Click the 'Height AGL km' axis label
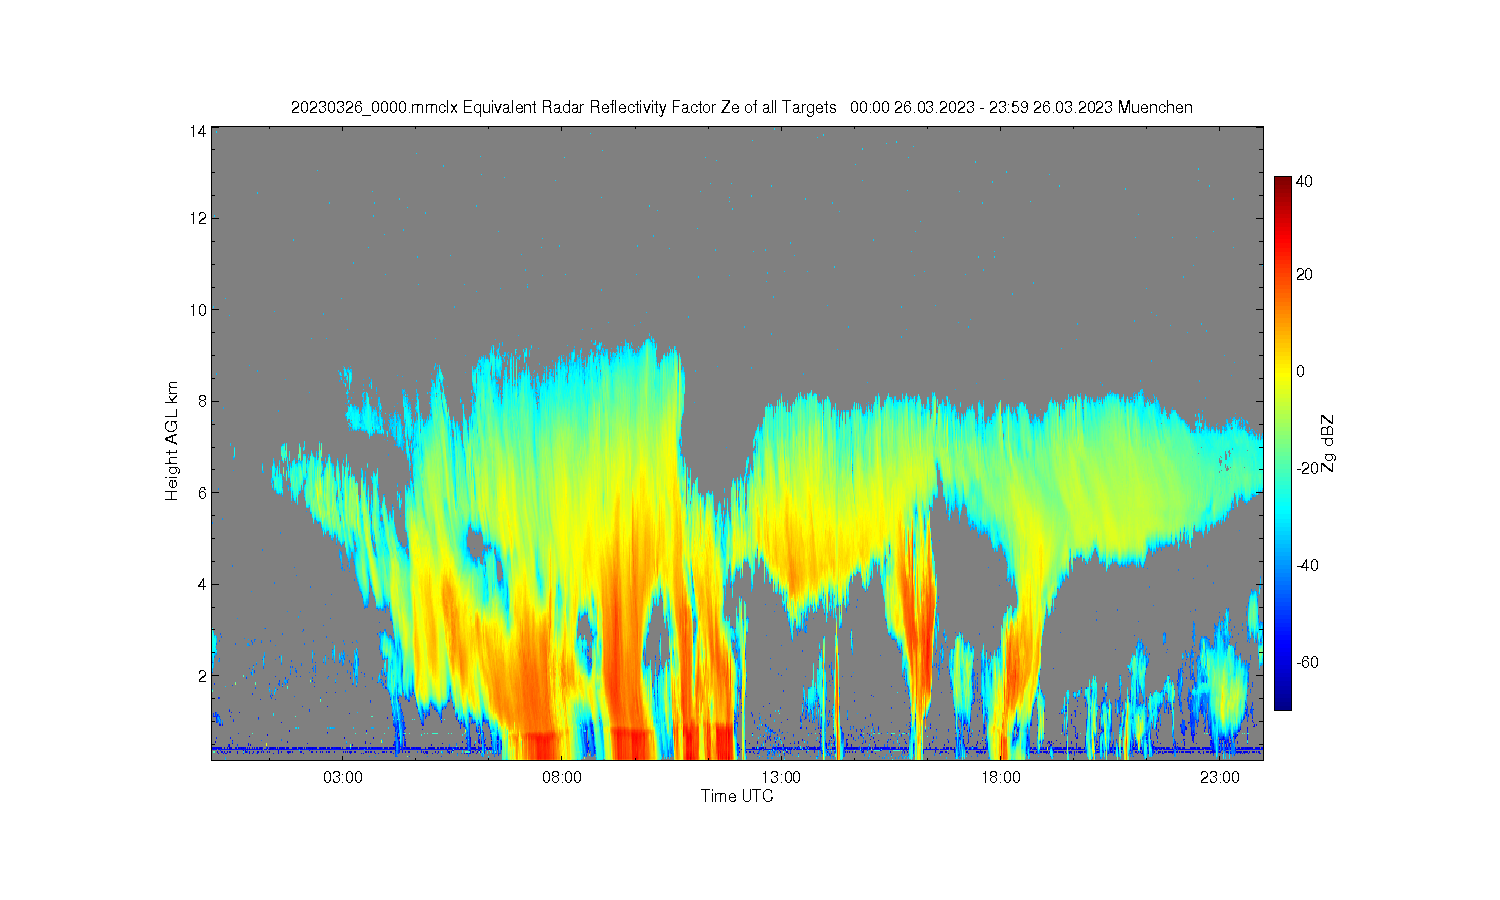1500x900 pixels. [x=172, y=441]
